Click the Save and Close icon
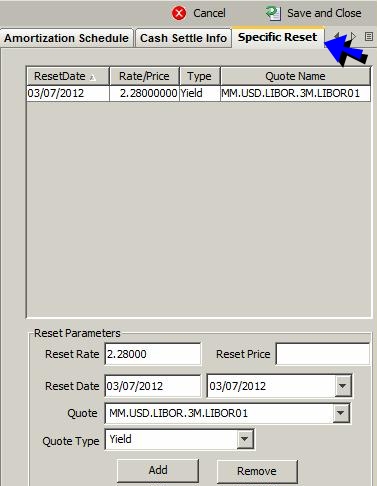Image resolution: width=377 pixels, height=486 pixels. (273, 13)
